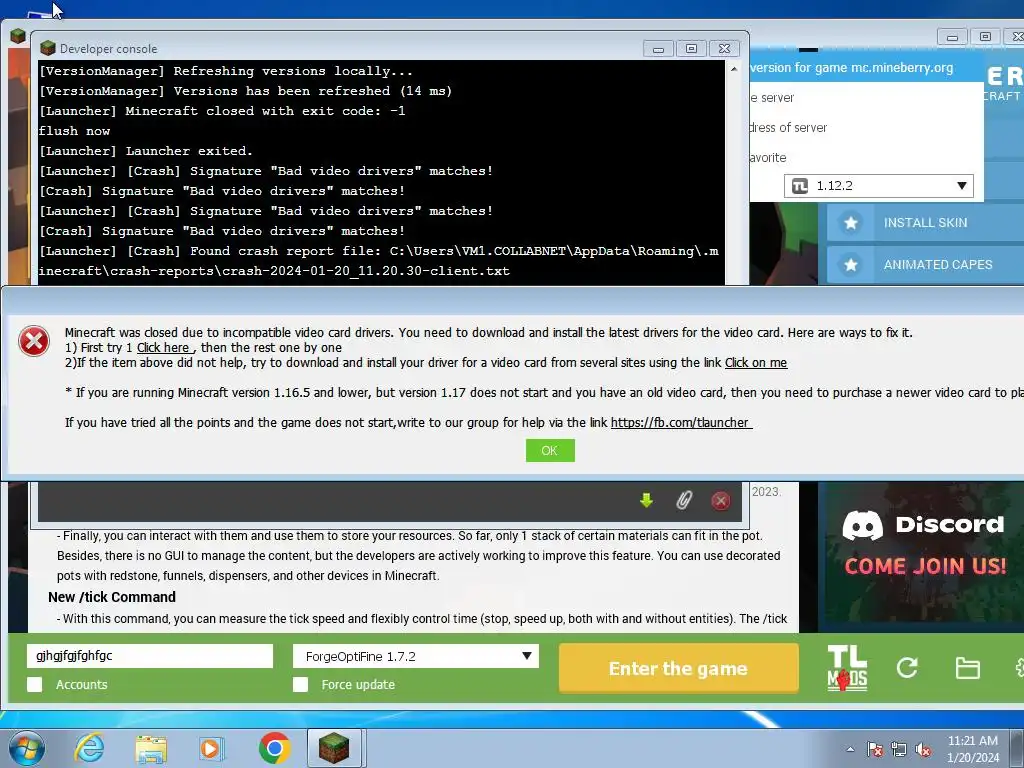The height and width of the screenshot is (768, 1024).
Task: Click the network tray icon
Action: point(899,750)
